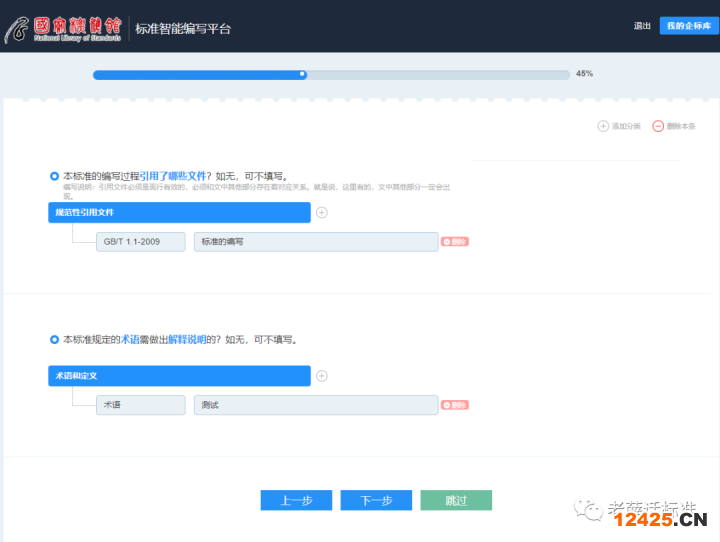The width and height of the screenshot is (720, 542).
Task: Click the 删除本条 red minus icon
Action: click(658, 126)
